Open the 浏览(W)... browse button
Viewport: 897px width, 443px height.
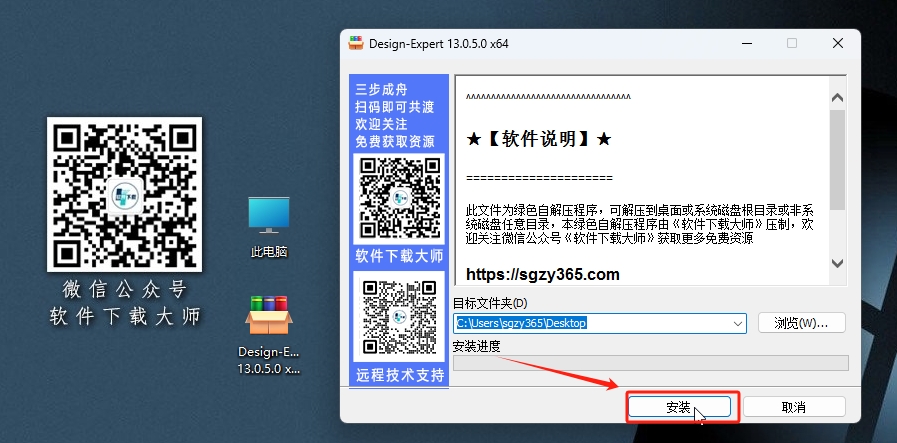coord(801,323)
